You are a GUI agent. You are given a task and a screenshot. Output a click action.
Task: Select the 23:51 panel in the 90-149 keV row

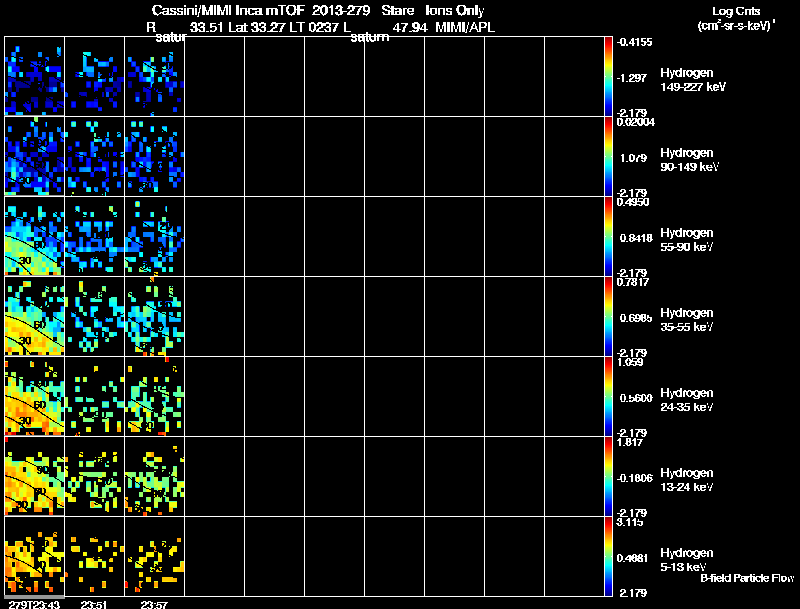[94, 156]
